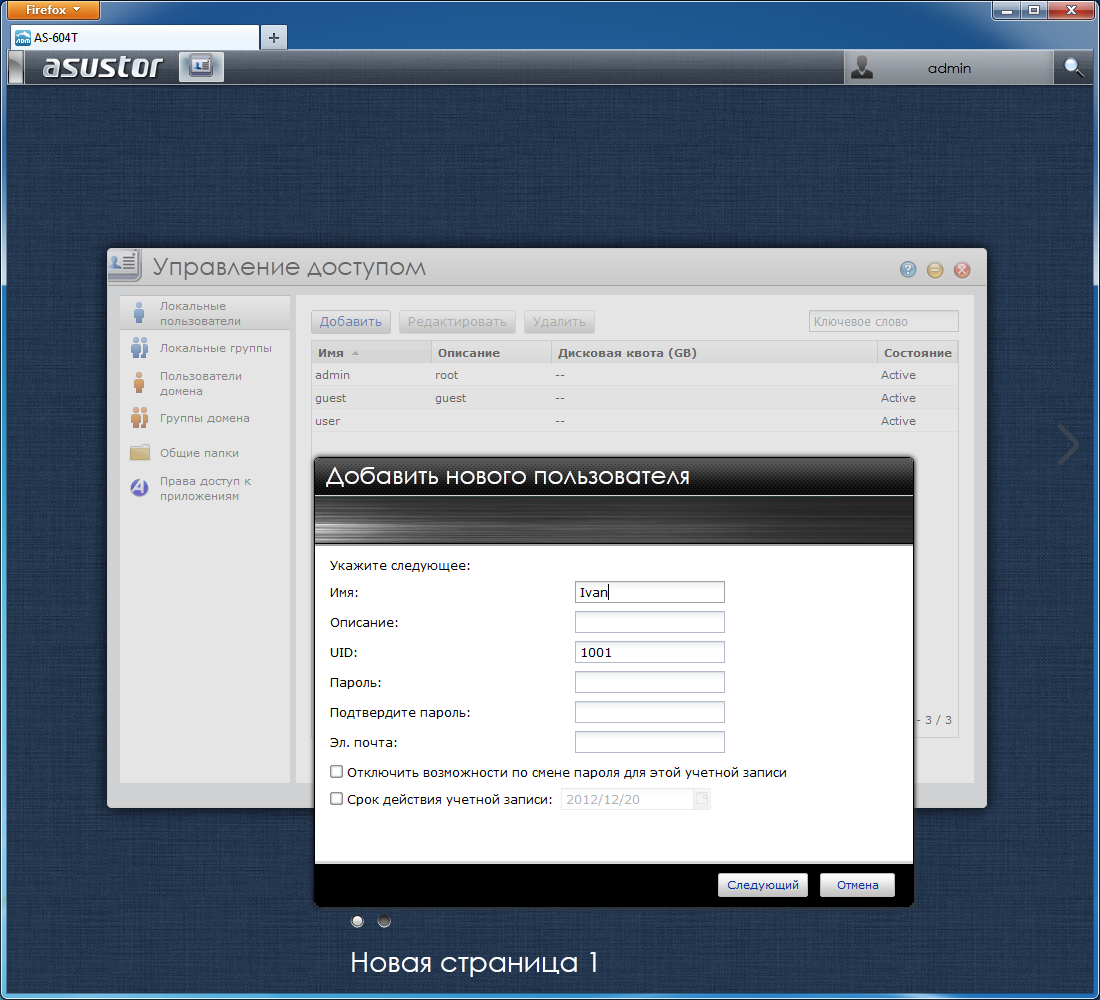Screen dimensions: 1100x1000
Task: Select Локальные пользователи in sidebar
Action: [205, 313]
